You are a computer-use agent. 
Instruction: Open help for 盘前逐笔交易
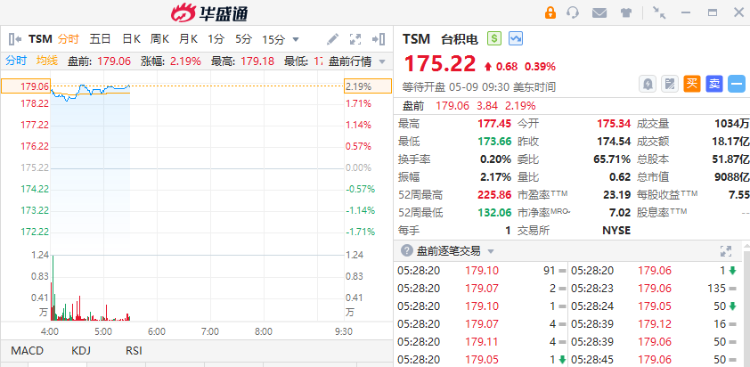[407, 250]
